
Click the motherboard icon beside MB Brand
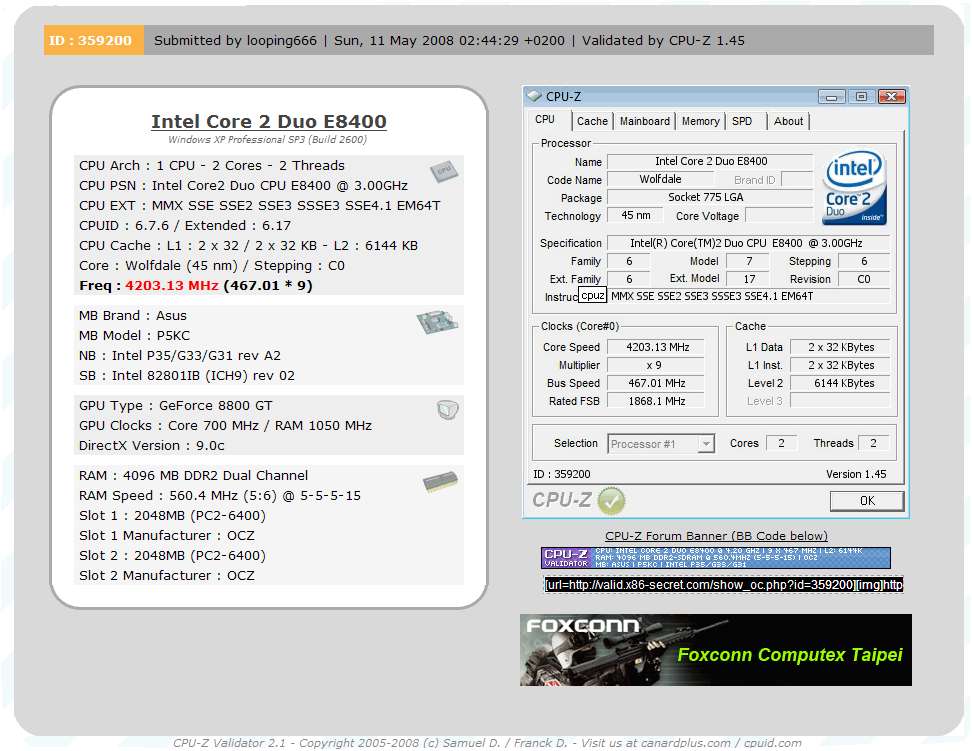(436, 323)
